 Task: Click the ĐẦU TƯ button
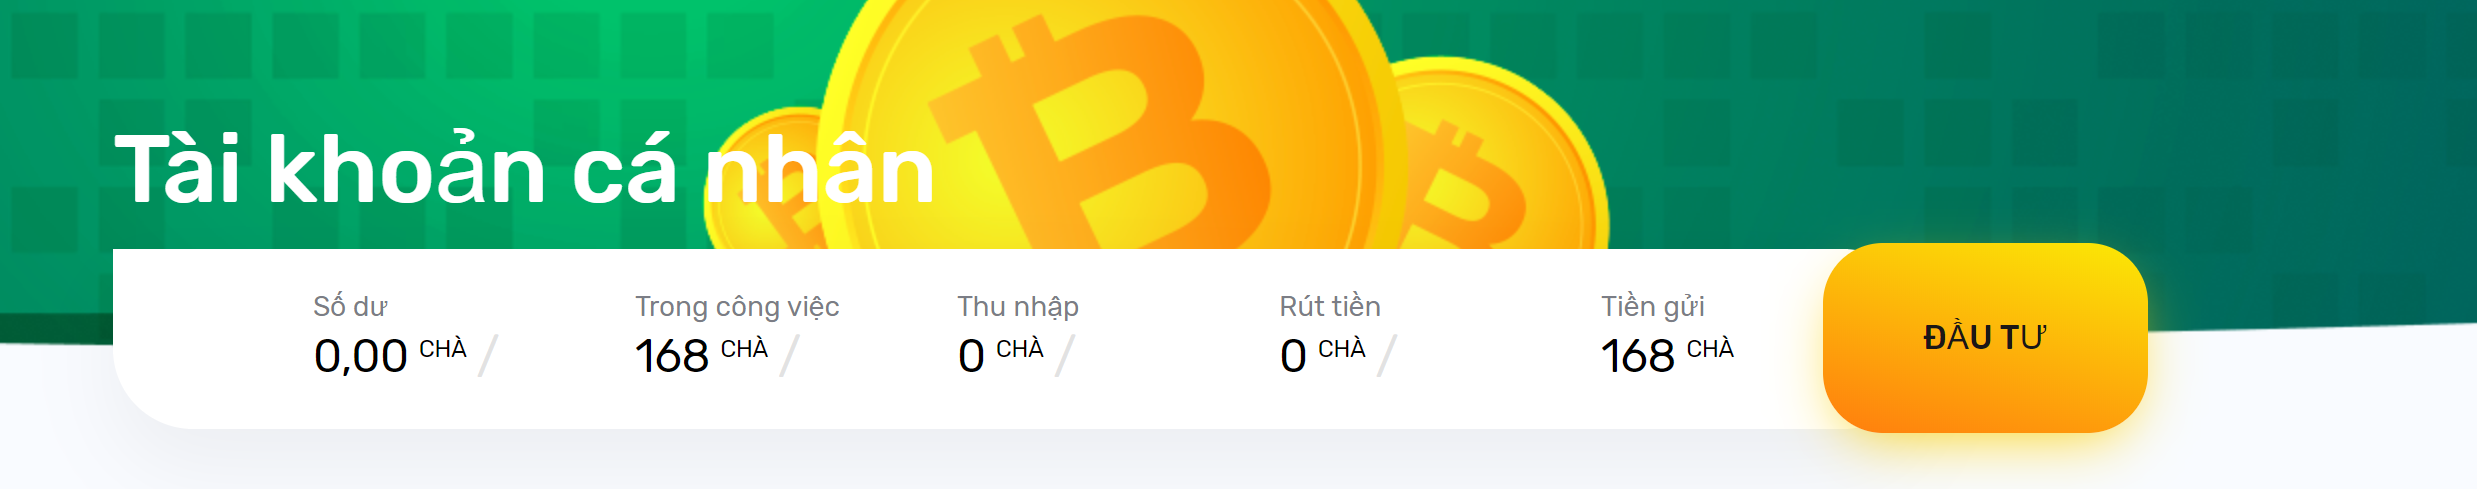[1984, 338]
